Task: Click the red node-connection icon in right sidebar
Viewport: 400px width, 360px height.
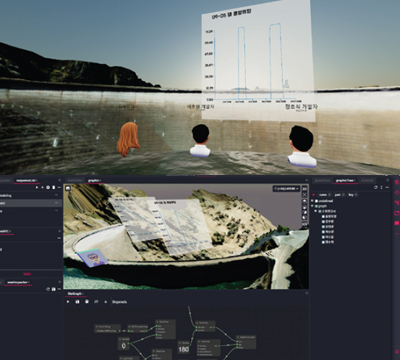Action: pyautogui.click(x=397, y=203)
